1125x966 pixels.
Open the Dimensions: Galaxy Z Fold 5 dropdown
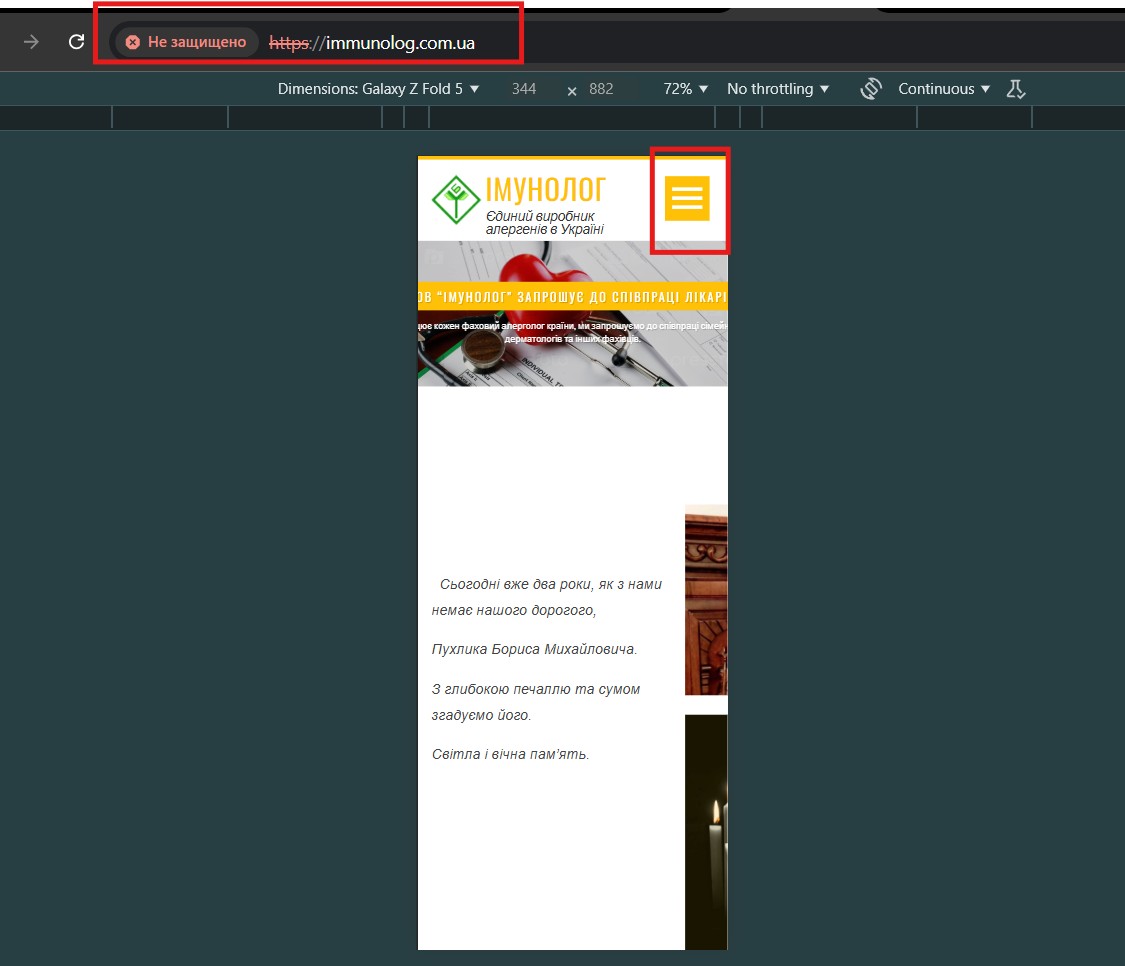click(x=378, y=89)
